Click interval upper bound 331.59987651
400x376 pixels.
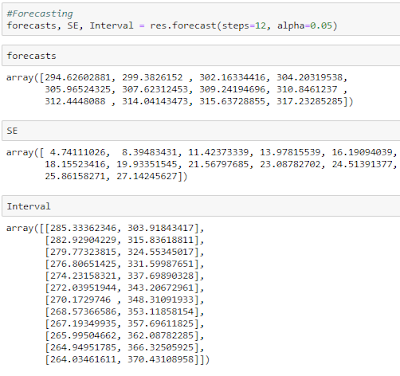click(160, 264)
